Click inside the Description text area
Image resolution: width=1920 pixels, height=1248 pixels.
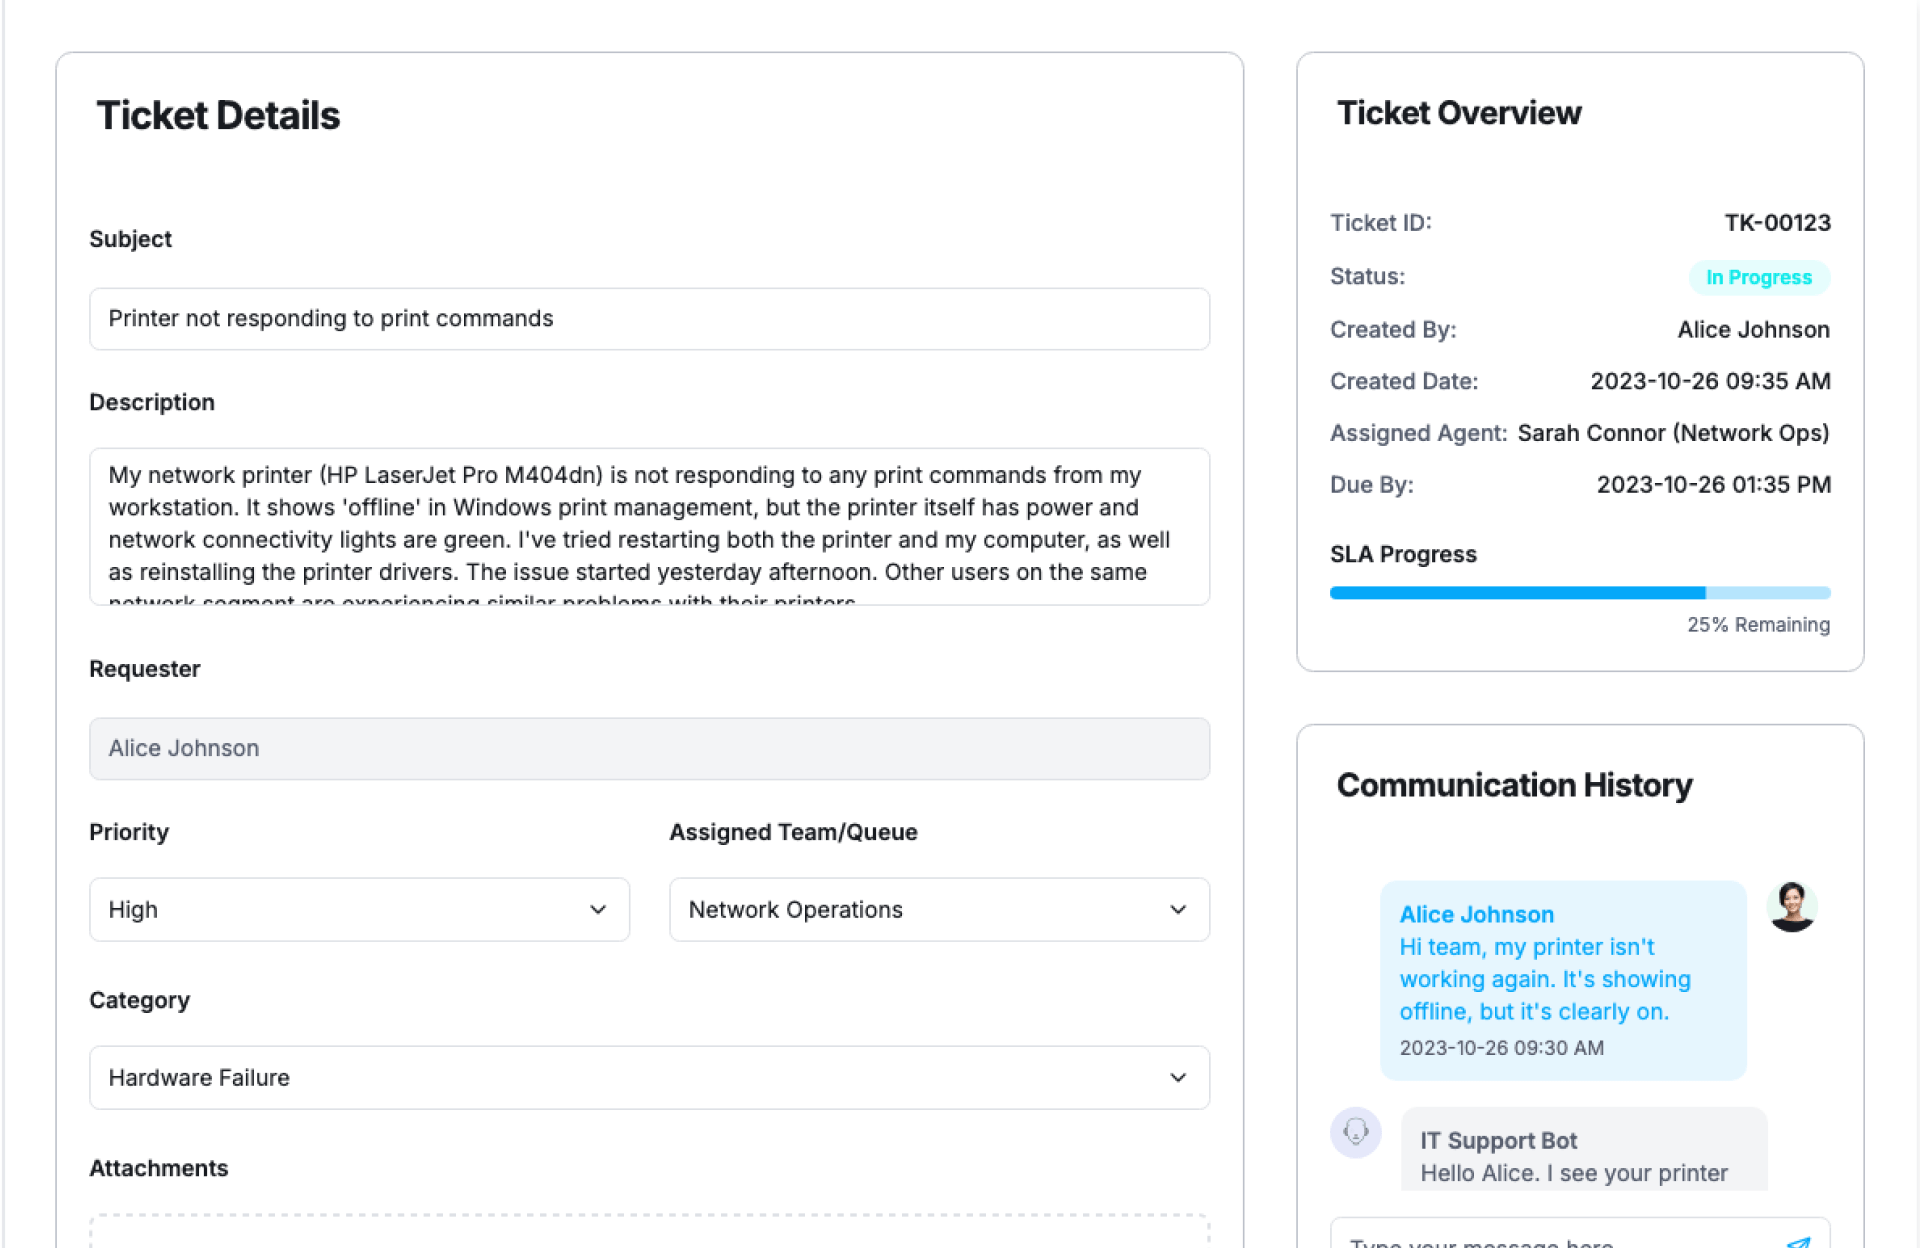point(648,526)
